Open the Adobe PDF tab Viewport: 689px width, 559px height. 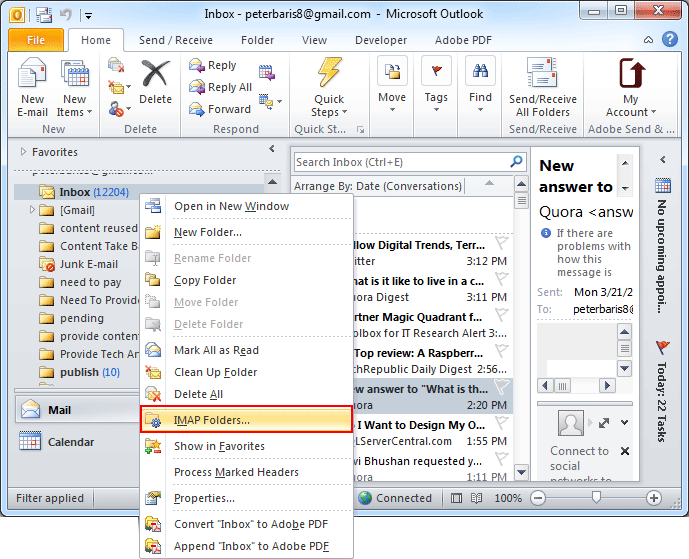[463, 40]
